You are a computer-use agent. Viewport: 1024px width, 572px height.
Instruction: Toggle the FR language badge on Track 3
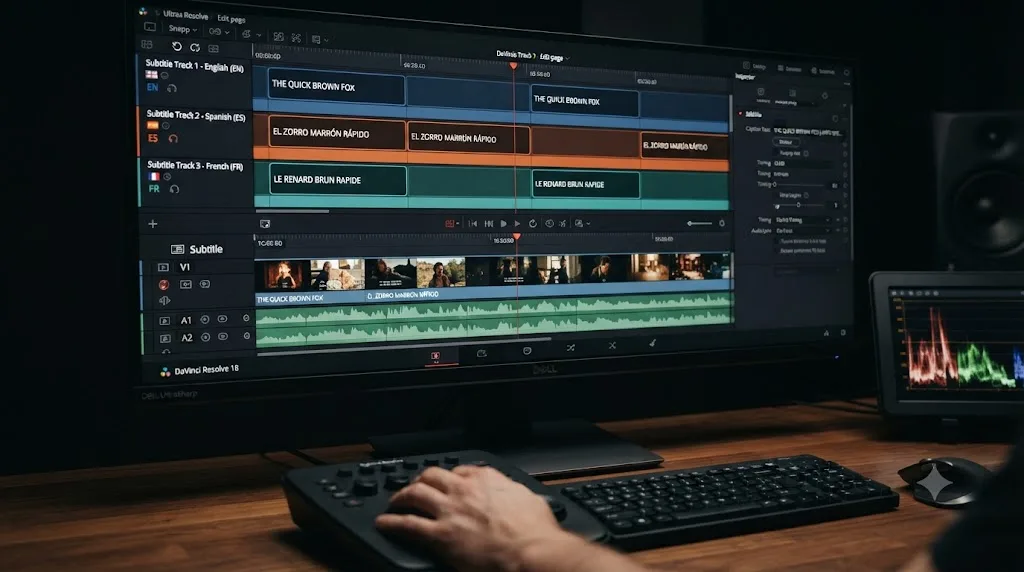pos(154,188)
